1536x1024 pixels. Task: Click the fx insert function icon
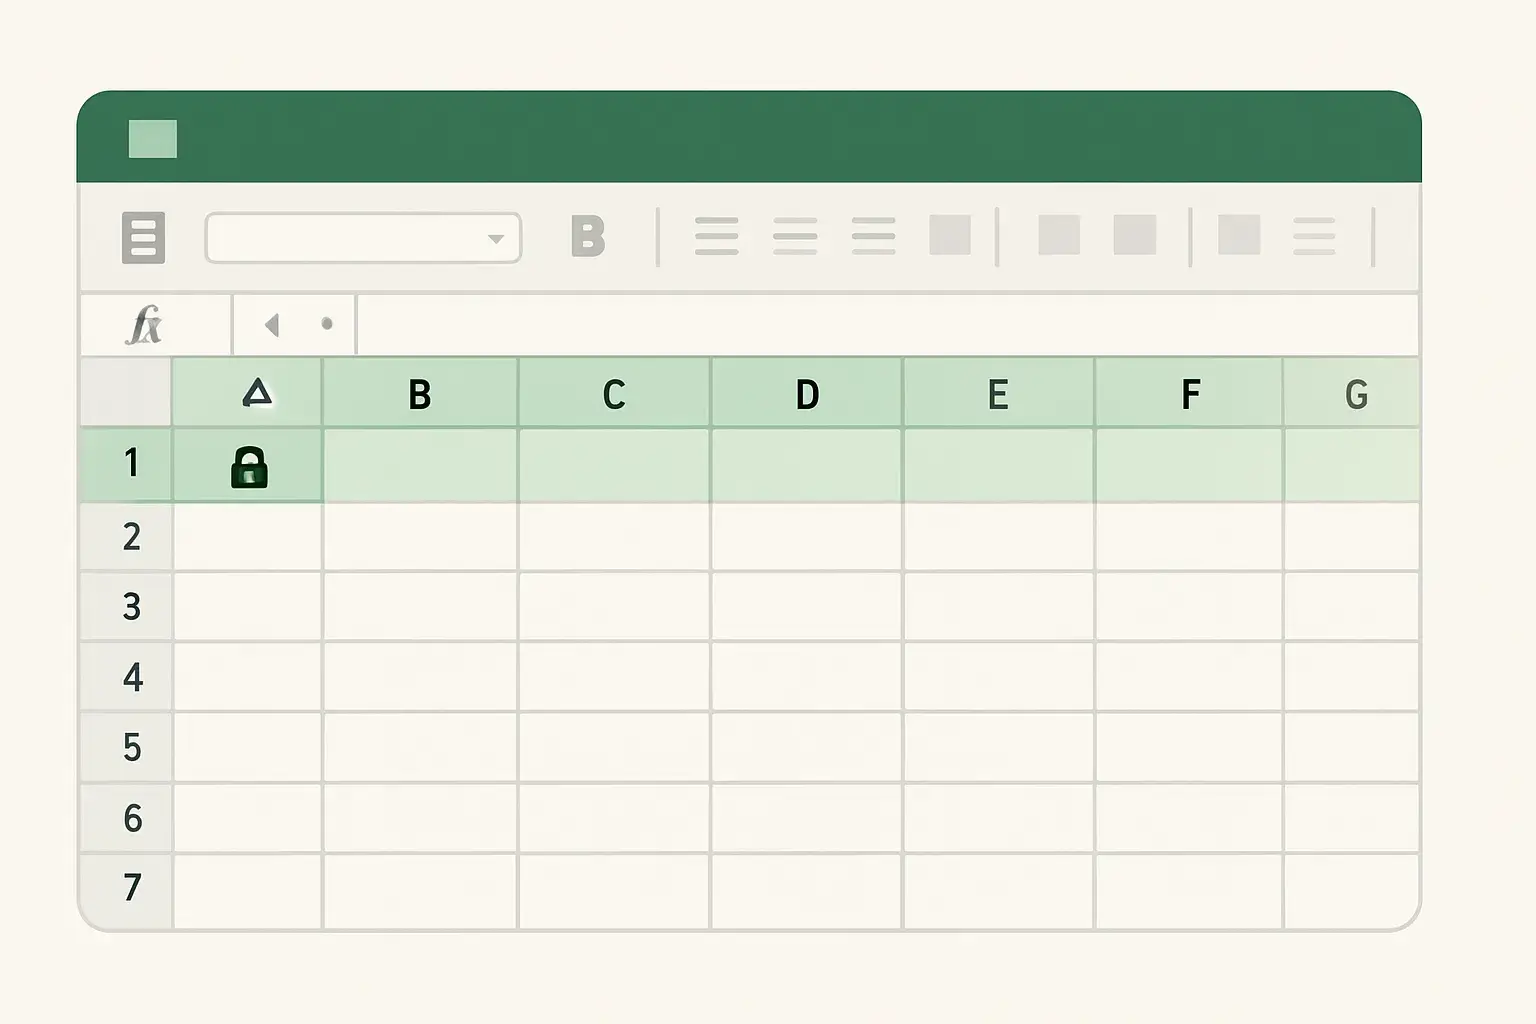(145, 325)
